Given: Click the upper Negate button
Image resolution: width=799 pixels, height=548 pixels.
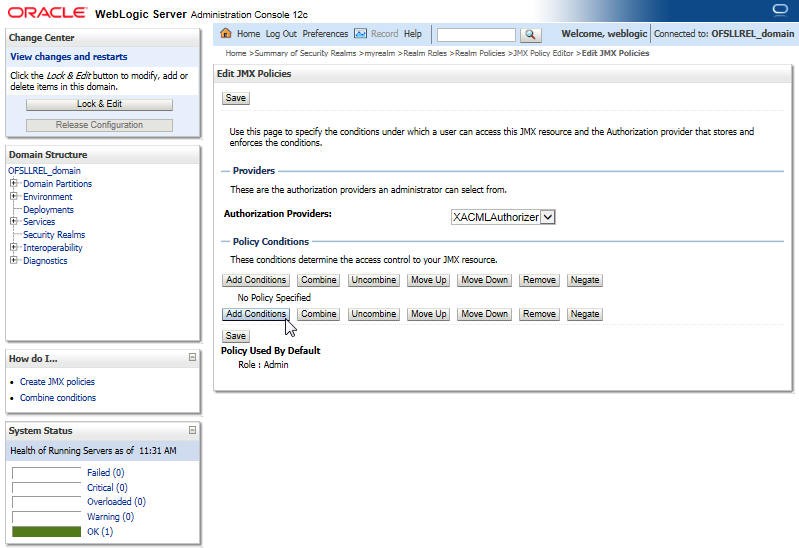Looking at the screenshot, I should coord(585,280).
